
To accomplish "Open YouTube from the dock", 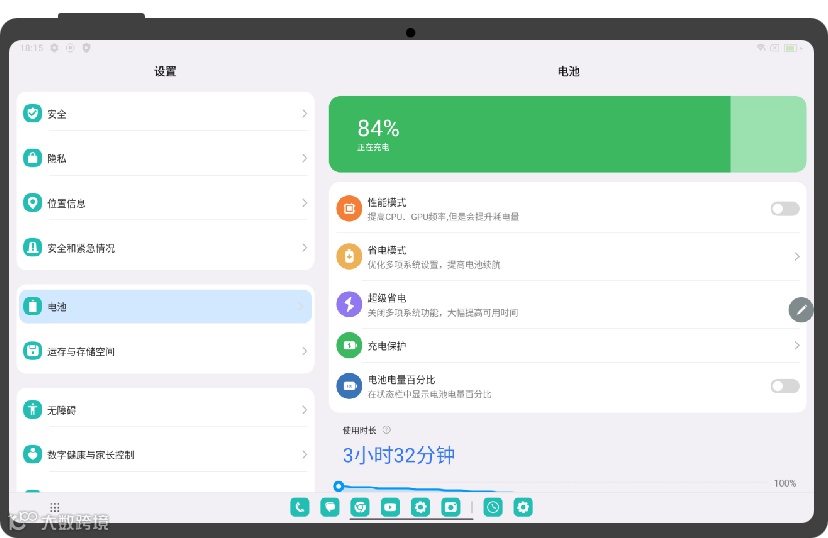I will click(390, 507).
